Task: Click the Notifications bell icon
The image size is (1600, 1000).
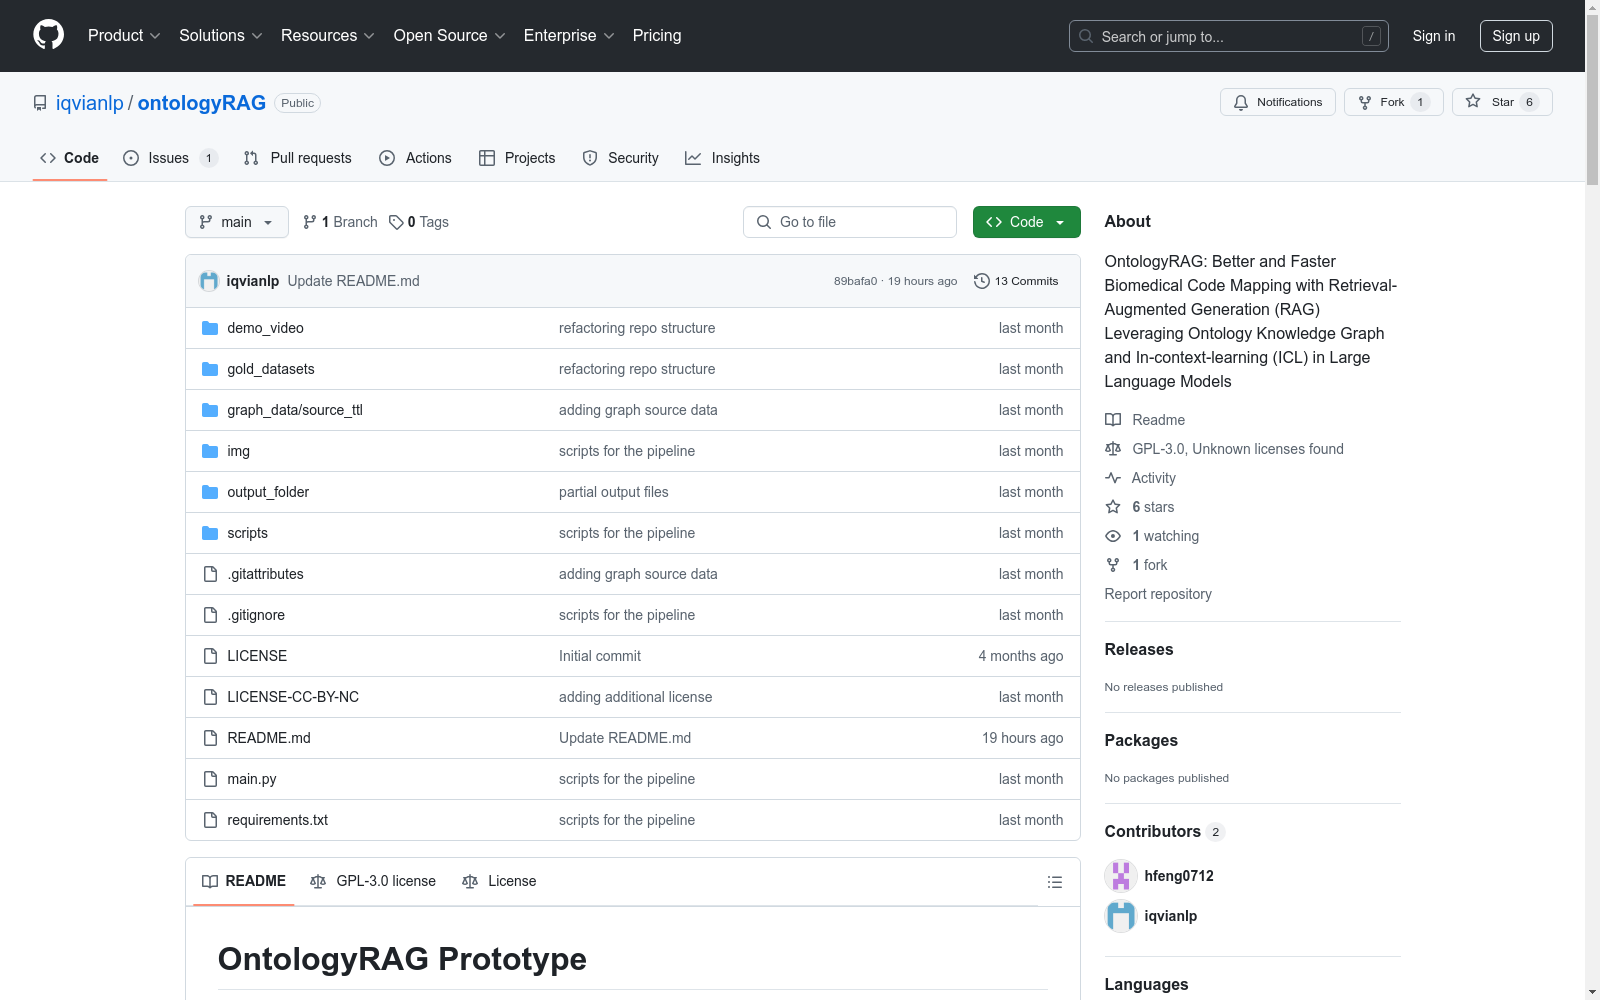Action: [x=1241, y=102]
